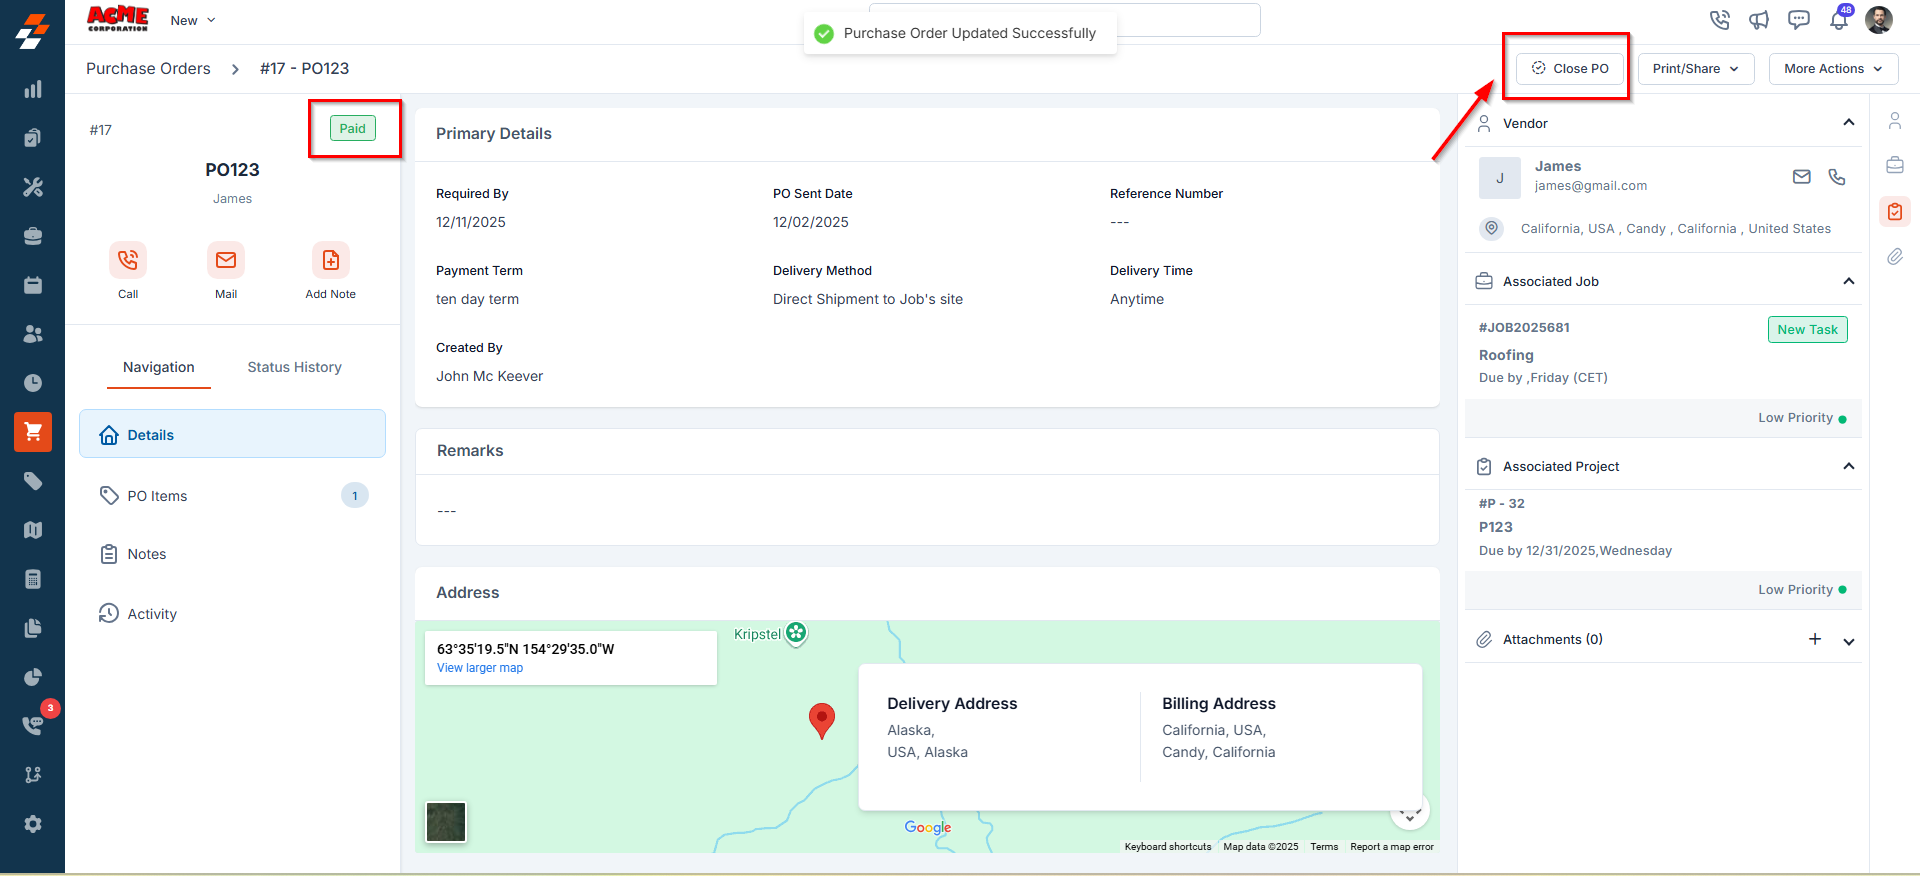Image resolution: width=1920 pixels, height=876 pixels.
Task: Click the ACME Corporation logo
Action: (118, 19)
